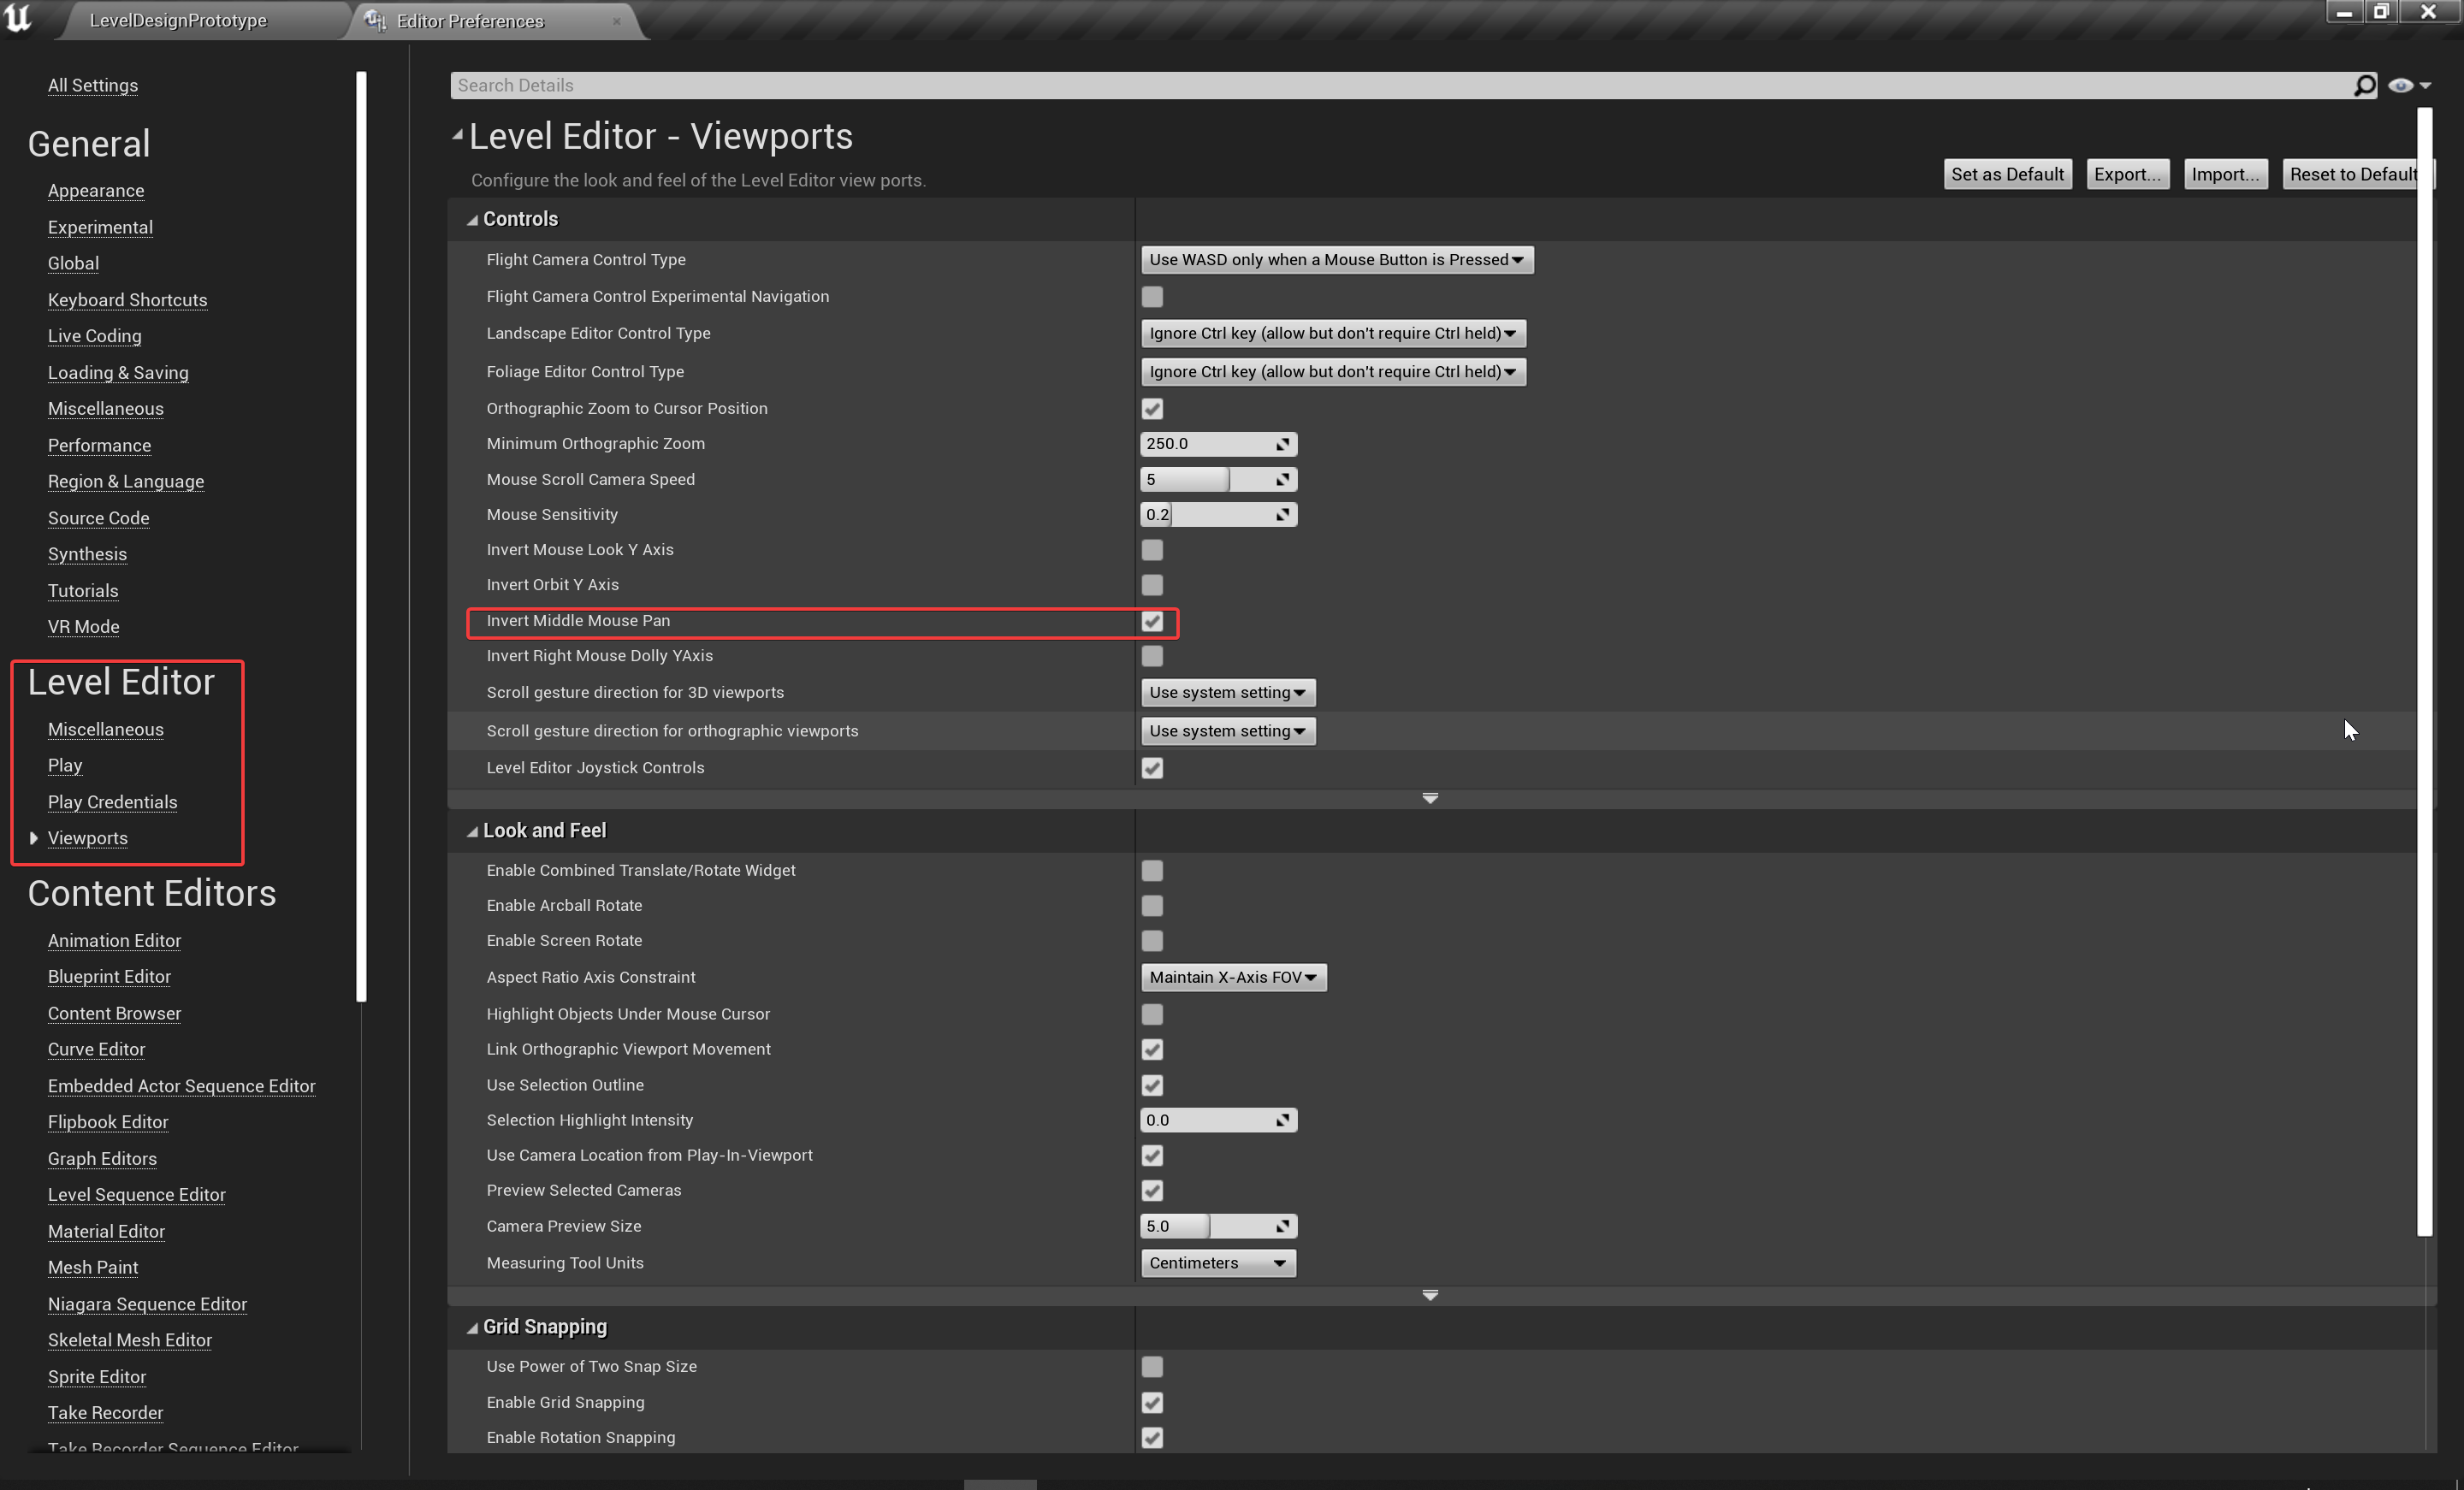Enable Invert Mouse Look Y Axis
The image size is (2464, 1490).
pyautogui.click(x=1152, y=549)
